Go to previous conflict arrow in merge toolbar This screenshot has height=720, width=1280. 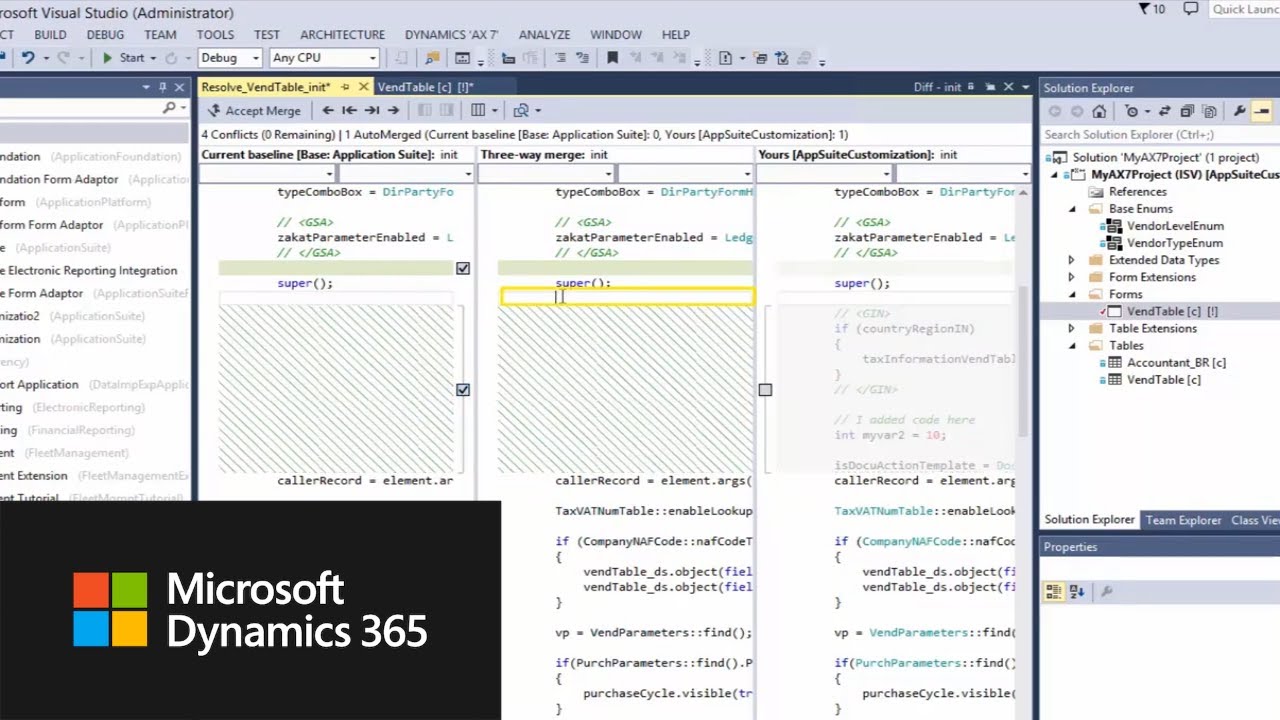click(x=328, y=111)
